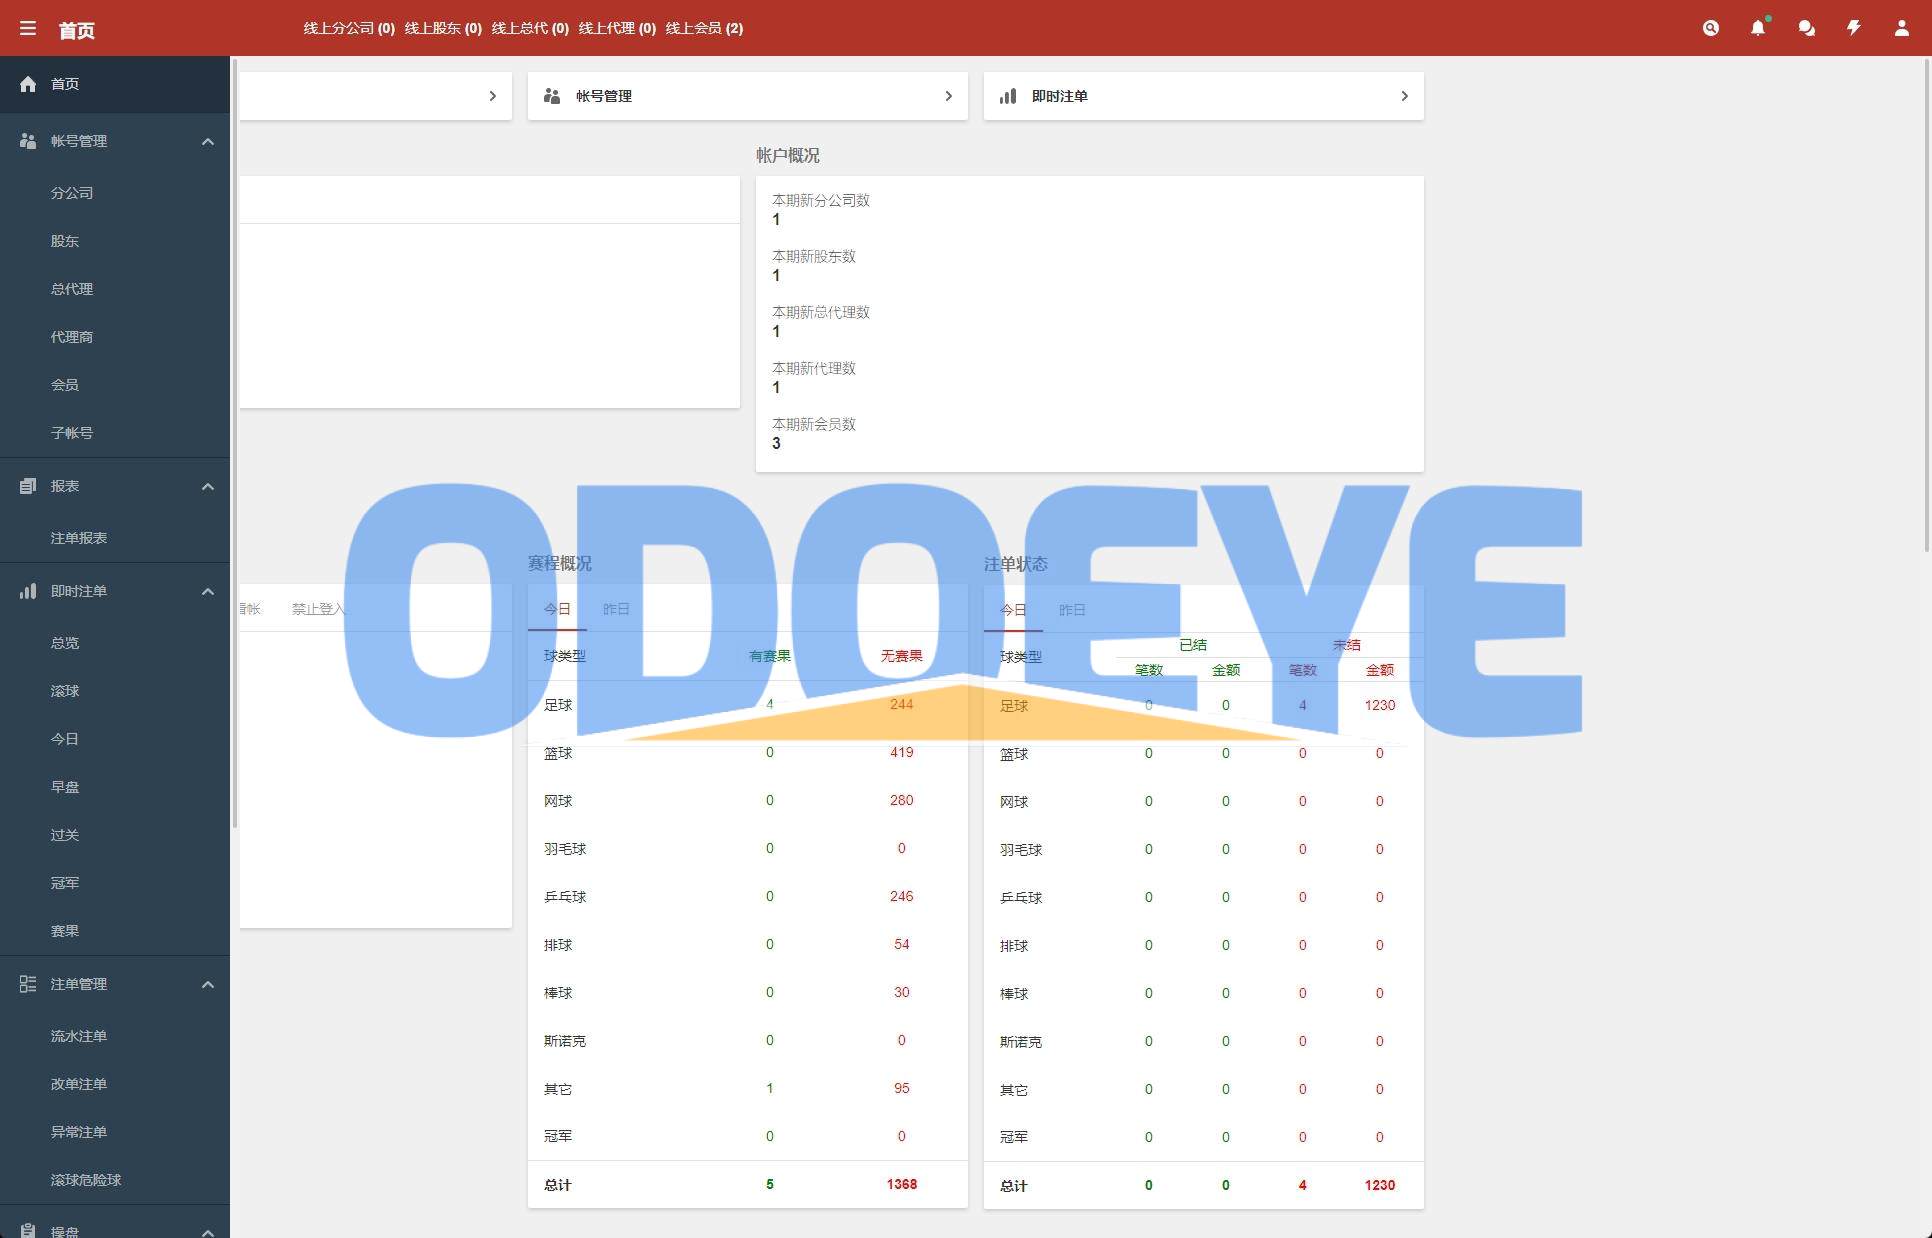Collapse the 即时注单 sidebar section
The width and height of the screenshot is (1932, 1238).
[x=208, y=591]
